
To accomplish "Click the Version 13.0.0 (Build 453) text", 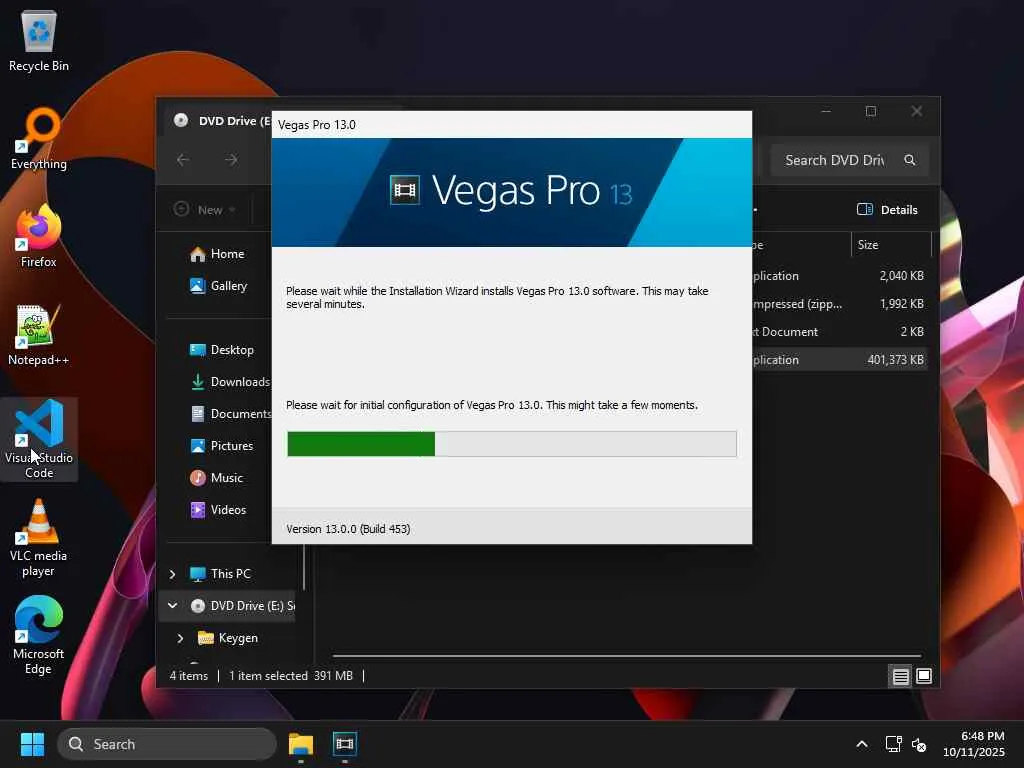I will (348, 529).
